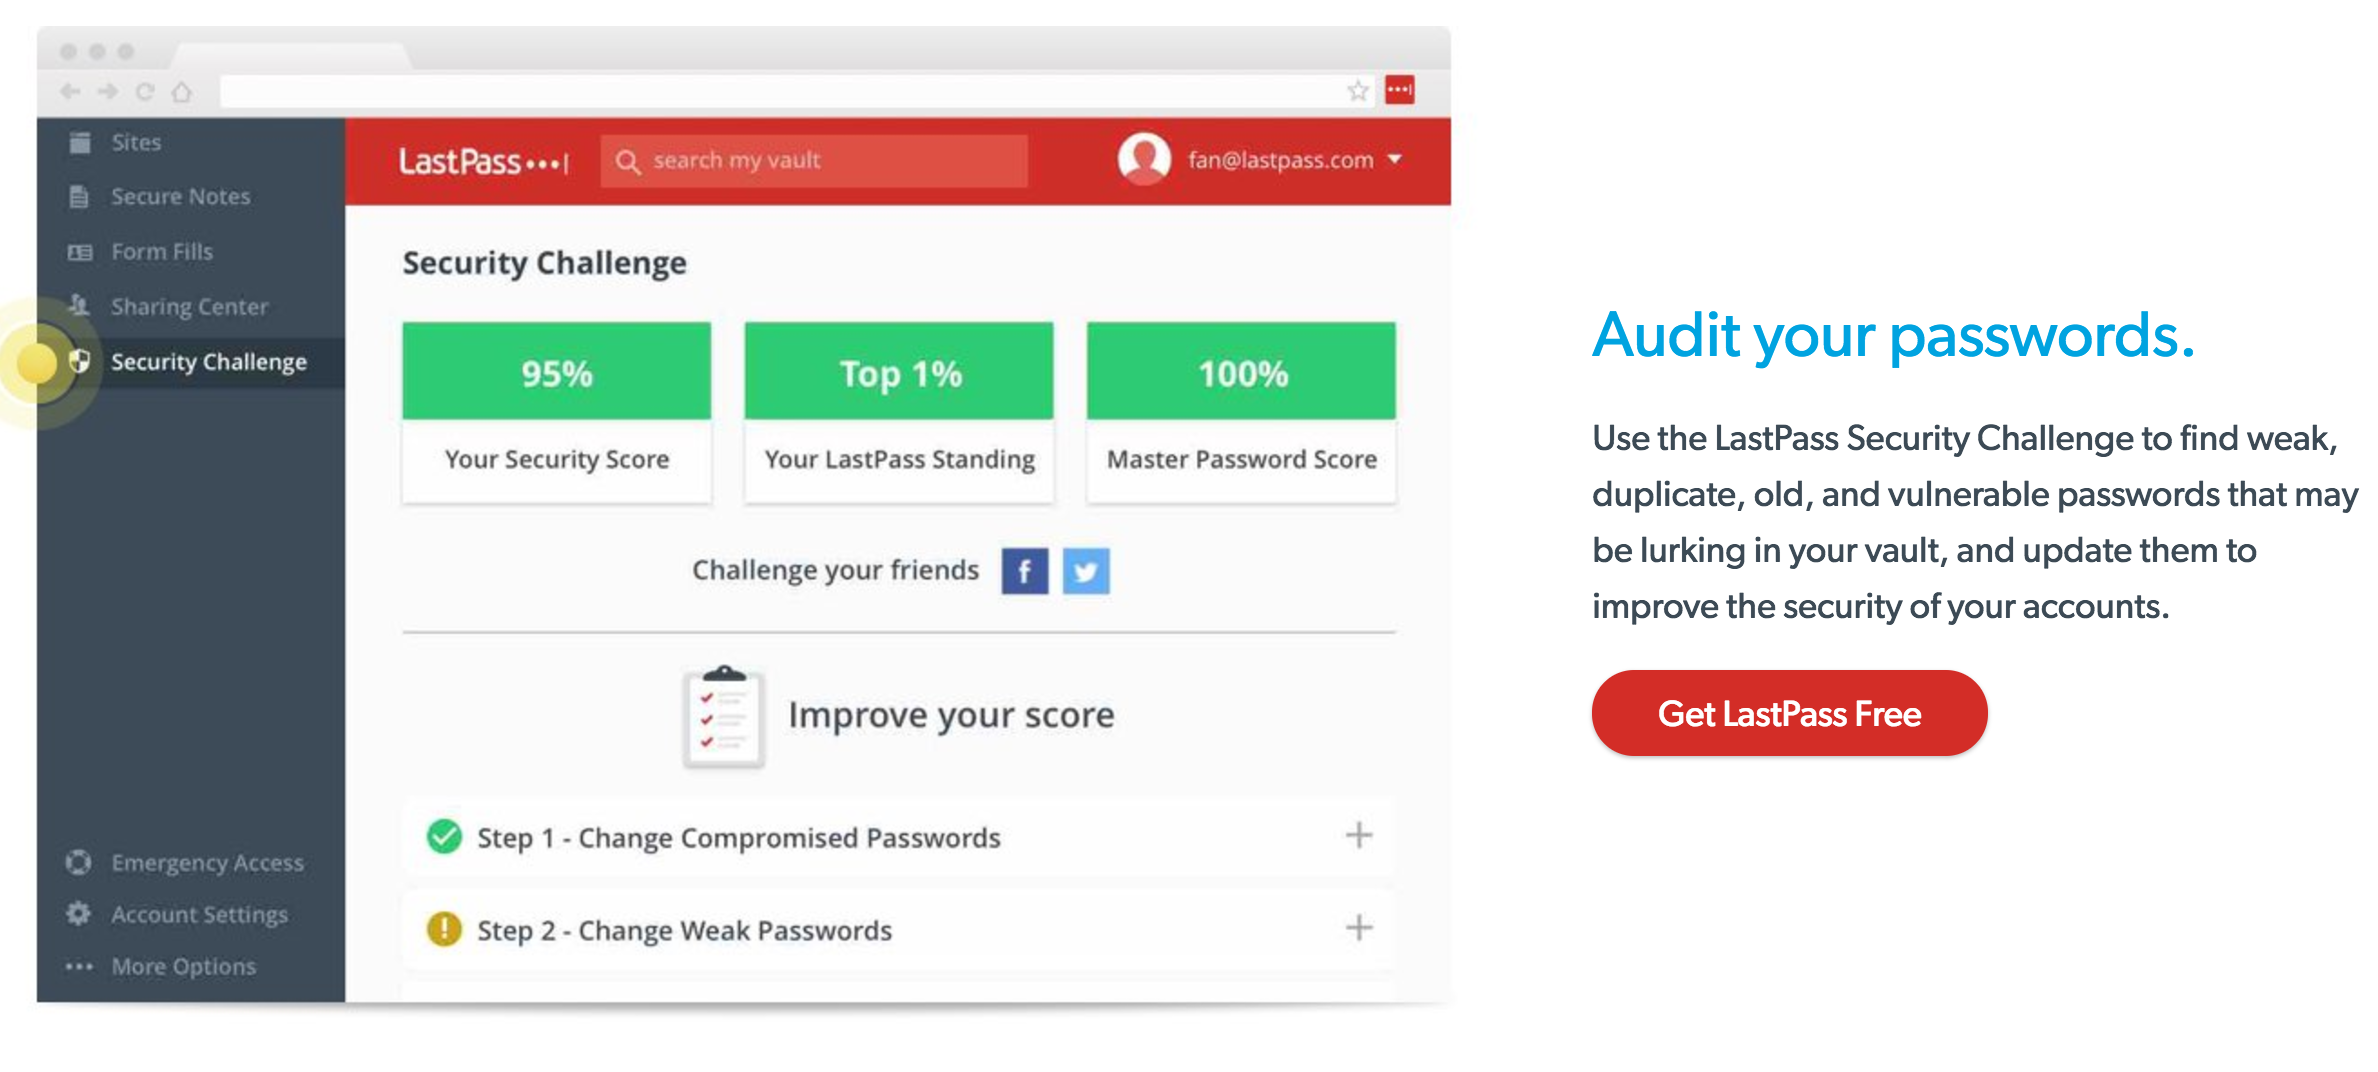The height and width of the screenshot is (1072, 2378).
Task: Reload the page with refresh icon
Action: 145,92
